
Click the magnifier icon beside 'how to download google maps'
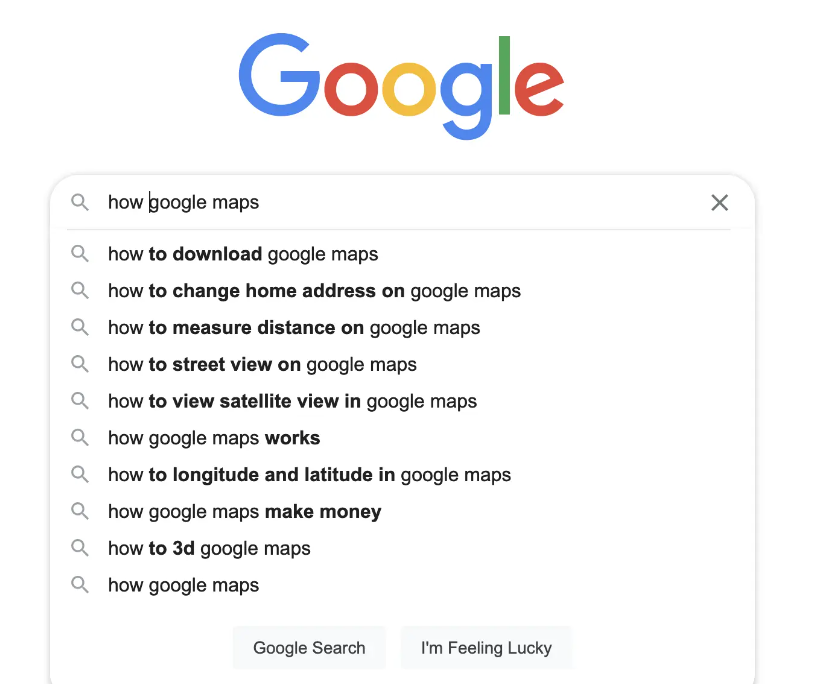click(x=80, y=254)
